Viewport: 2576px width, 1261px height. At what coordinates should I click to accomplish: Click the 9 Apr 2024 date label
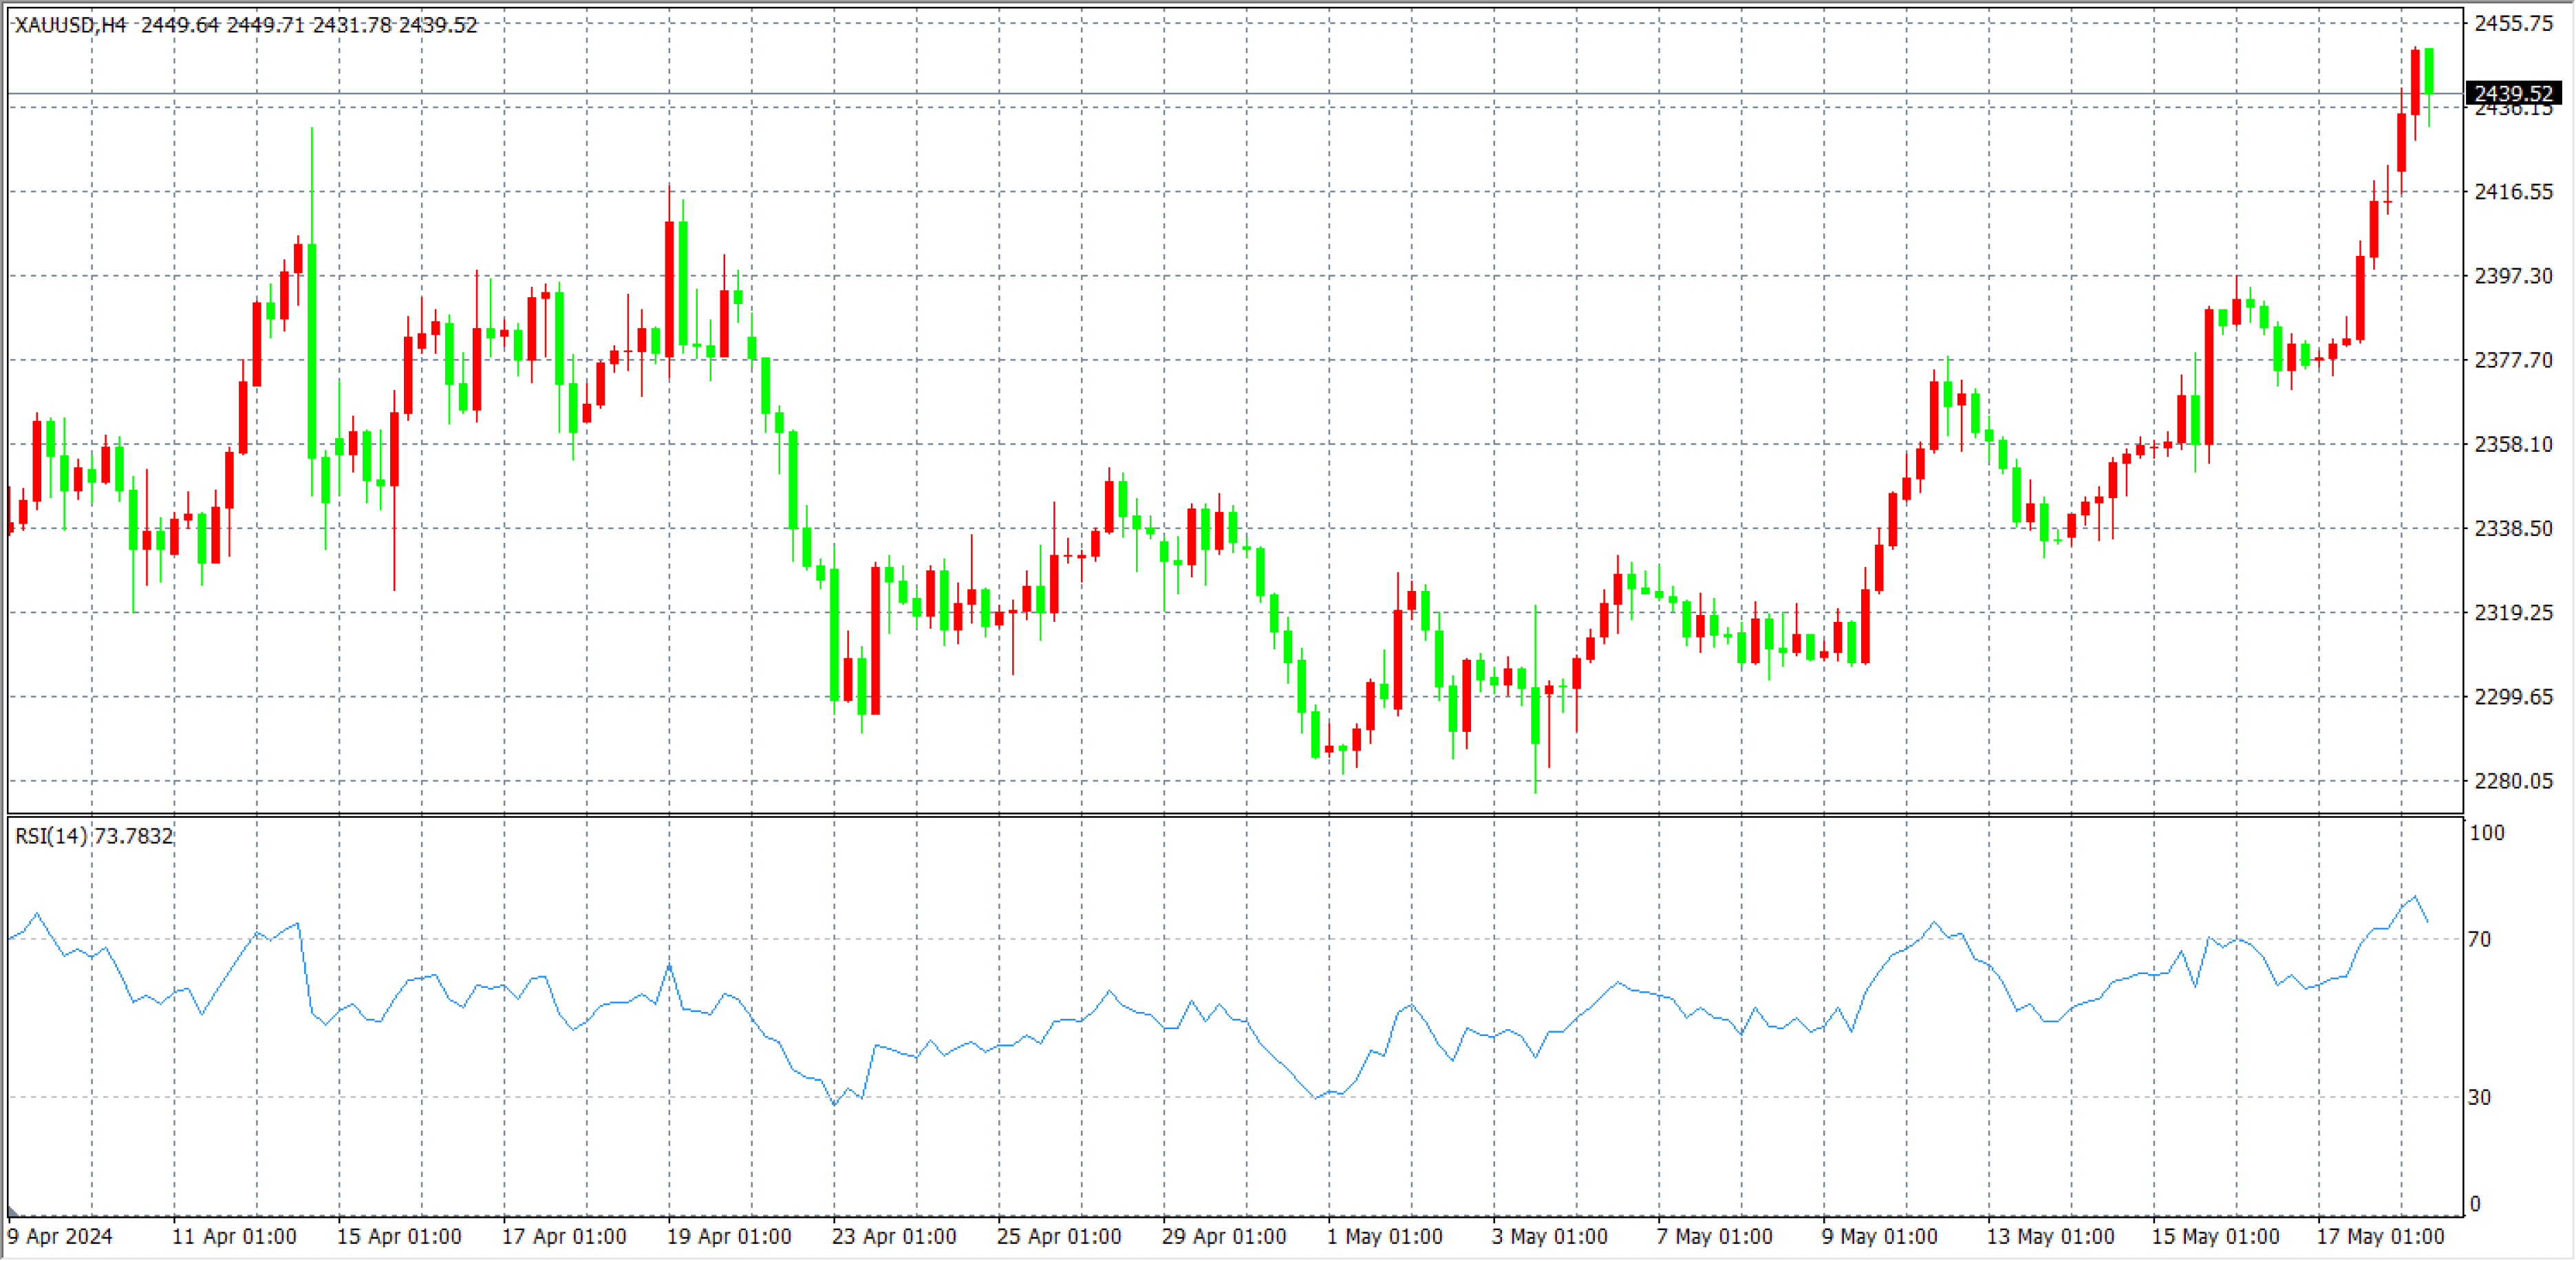point(60,1236)
